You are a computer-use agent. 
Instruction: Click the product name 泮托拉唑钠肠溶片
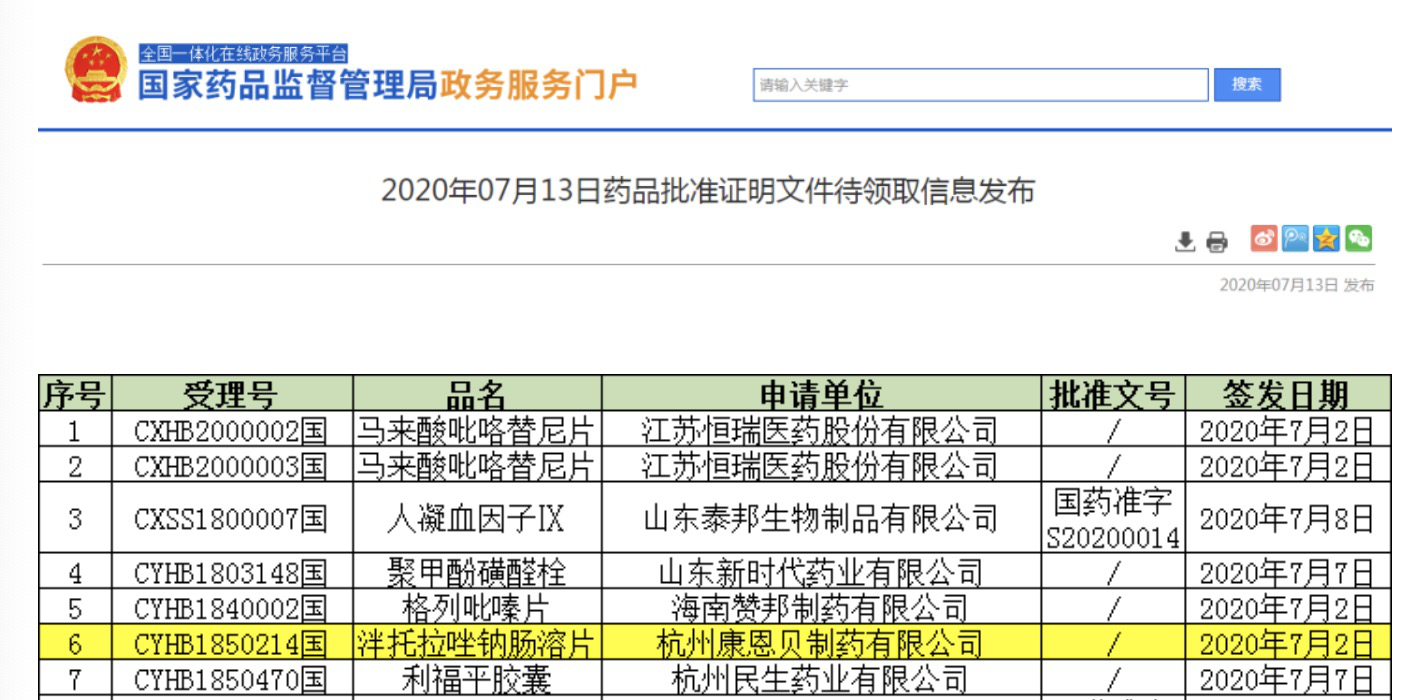pyautogui.click(x=476, y=642)
